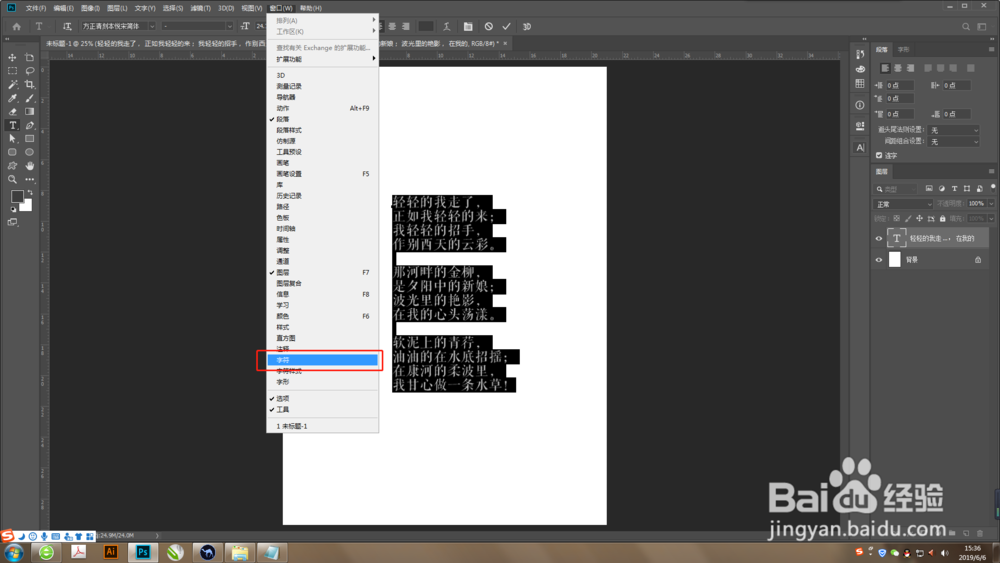Screen dimensions: 1000x563
Task: Select the Path Selection arrow tool
Action: (12, 138)
